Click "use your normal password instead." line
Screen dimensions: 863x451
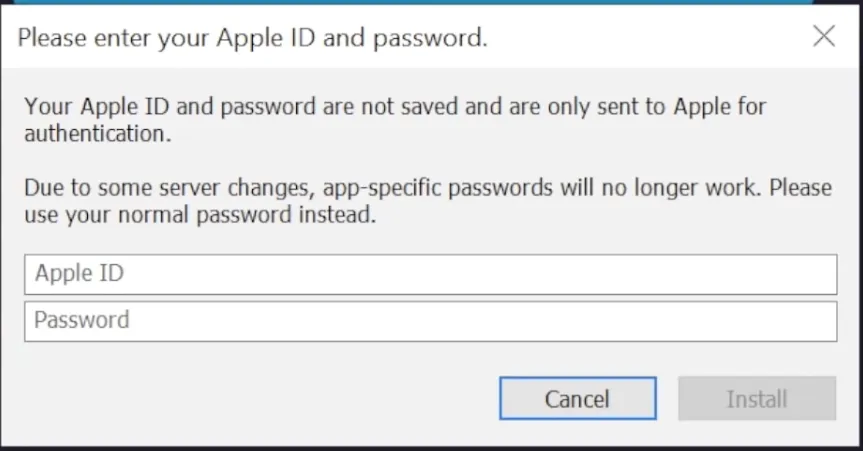[x=200, y=215]
